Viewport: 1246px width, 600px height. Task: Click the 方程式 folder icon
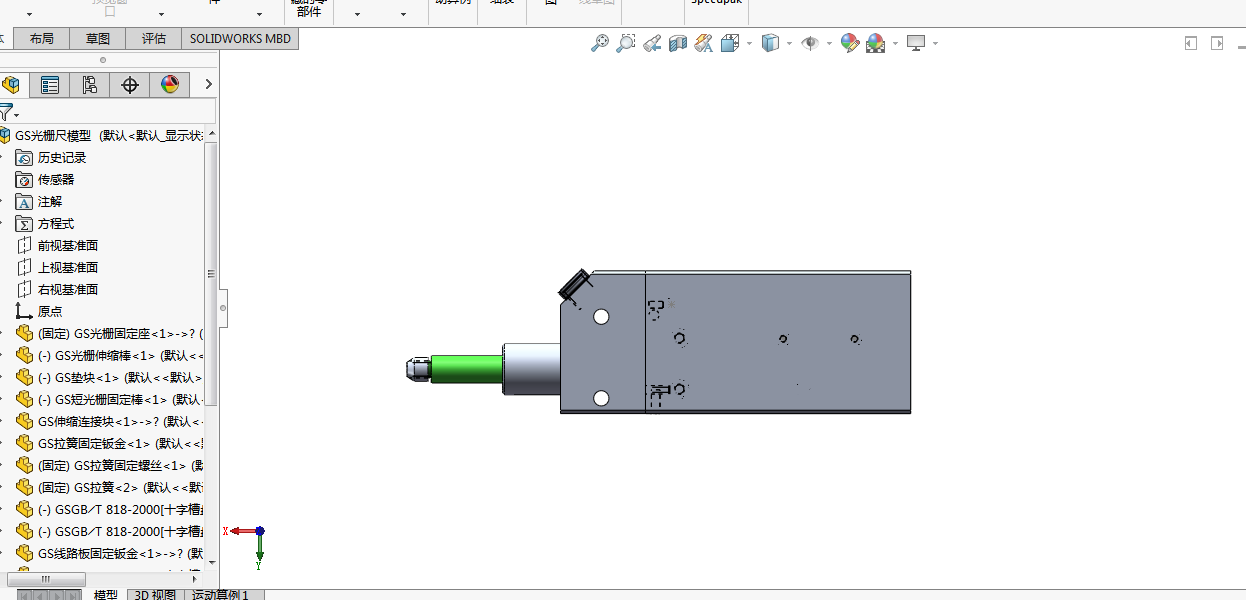pos(25,224)
